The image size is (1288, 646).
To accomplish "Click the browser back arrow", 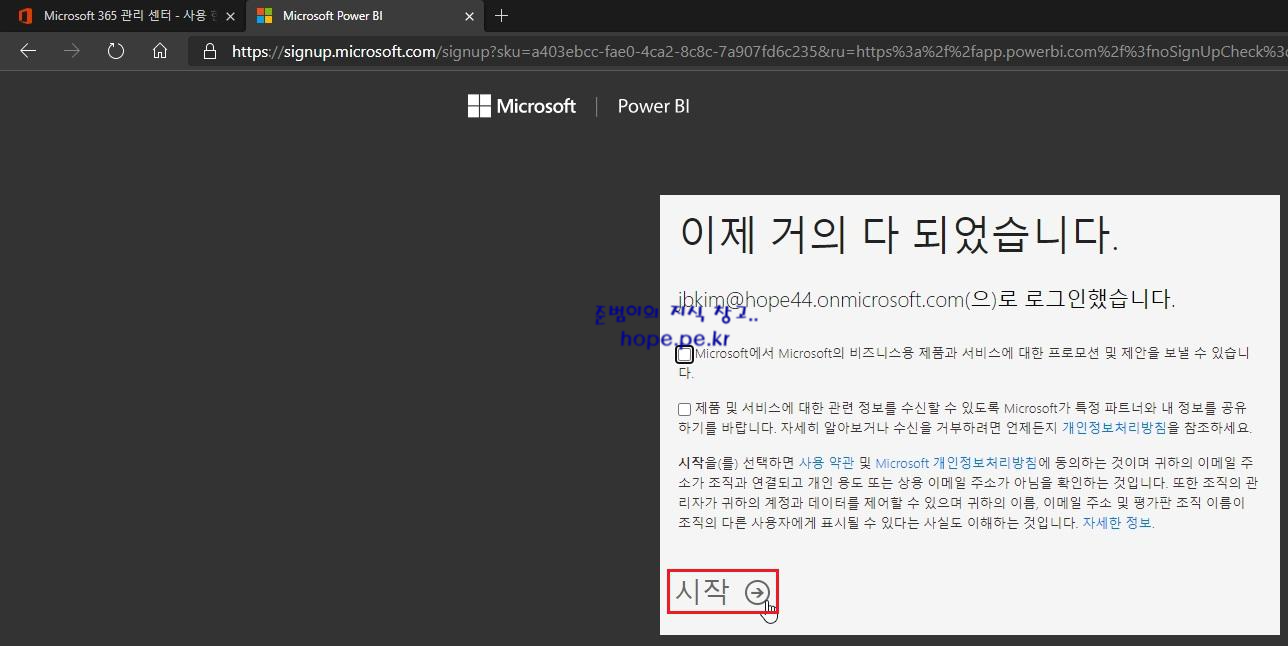I will point(28,51).
